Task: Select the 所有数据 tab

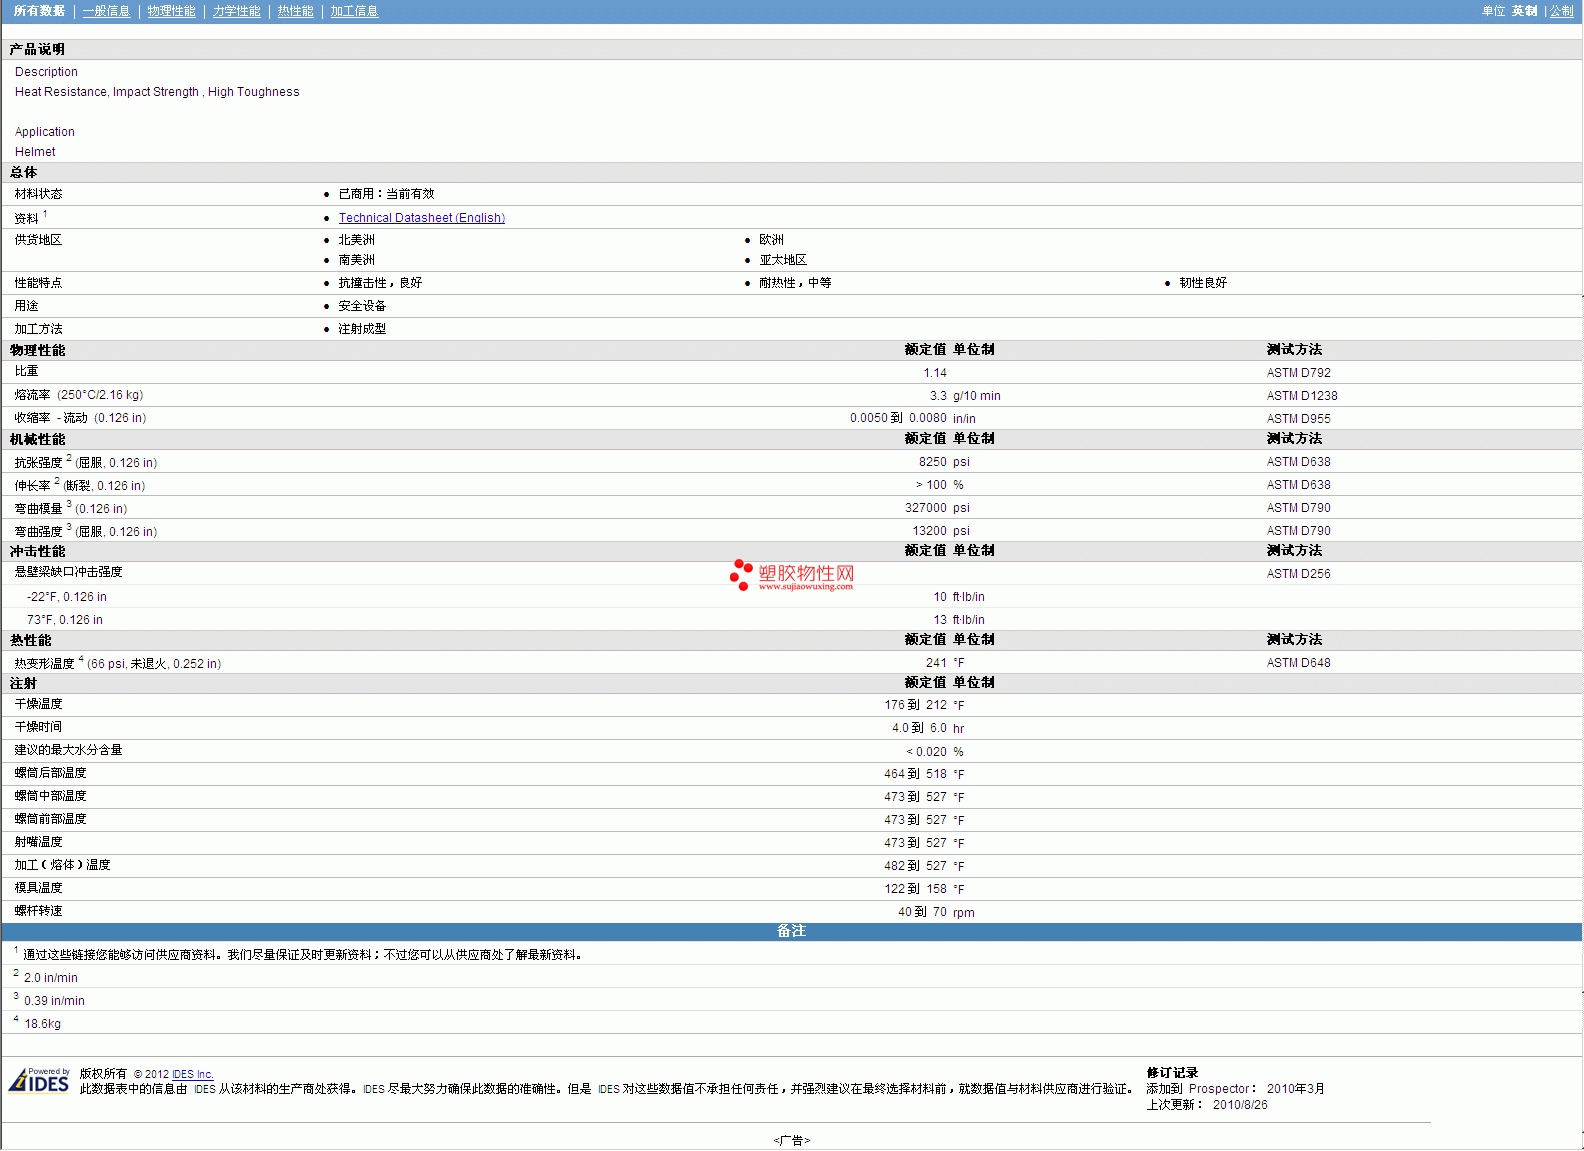Action: pos(39,11)
